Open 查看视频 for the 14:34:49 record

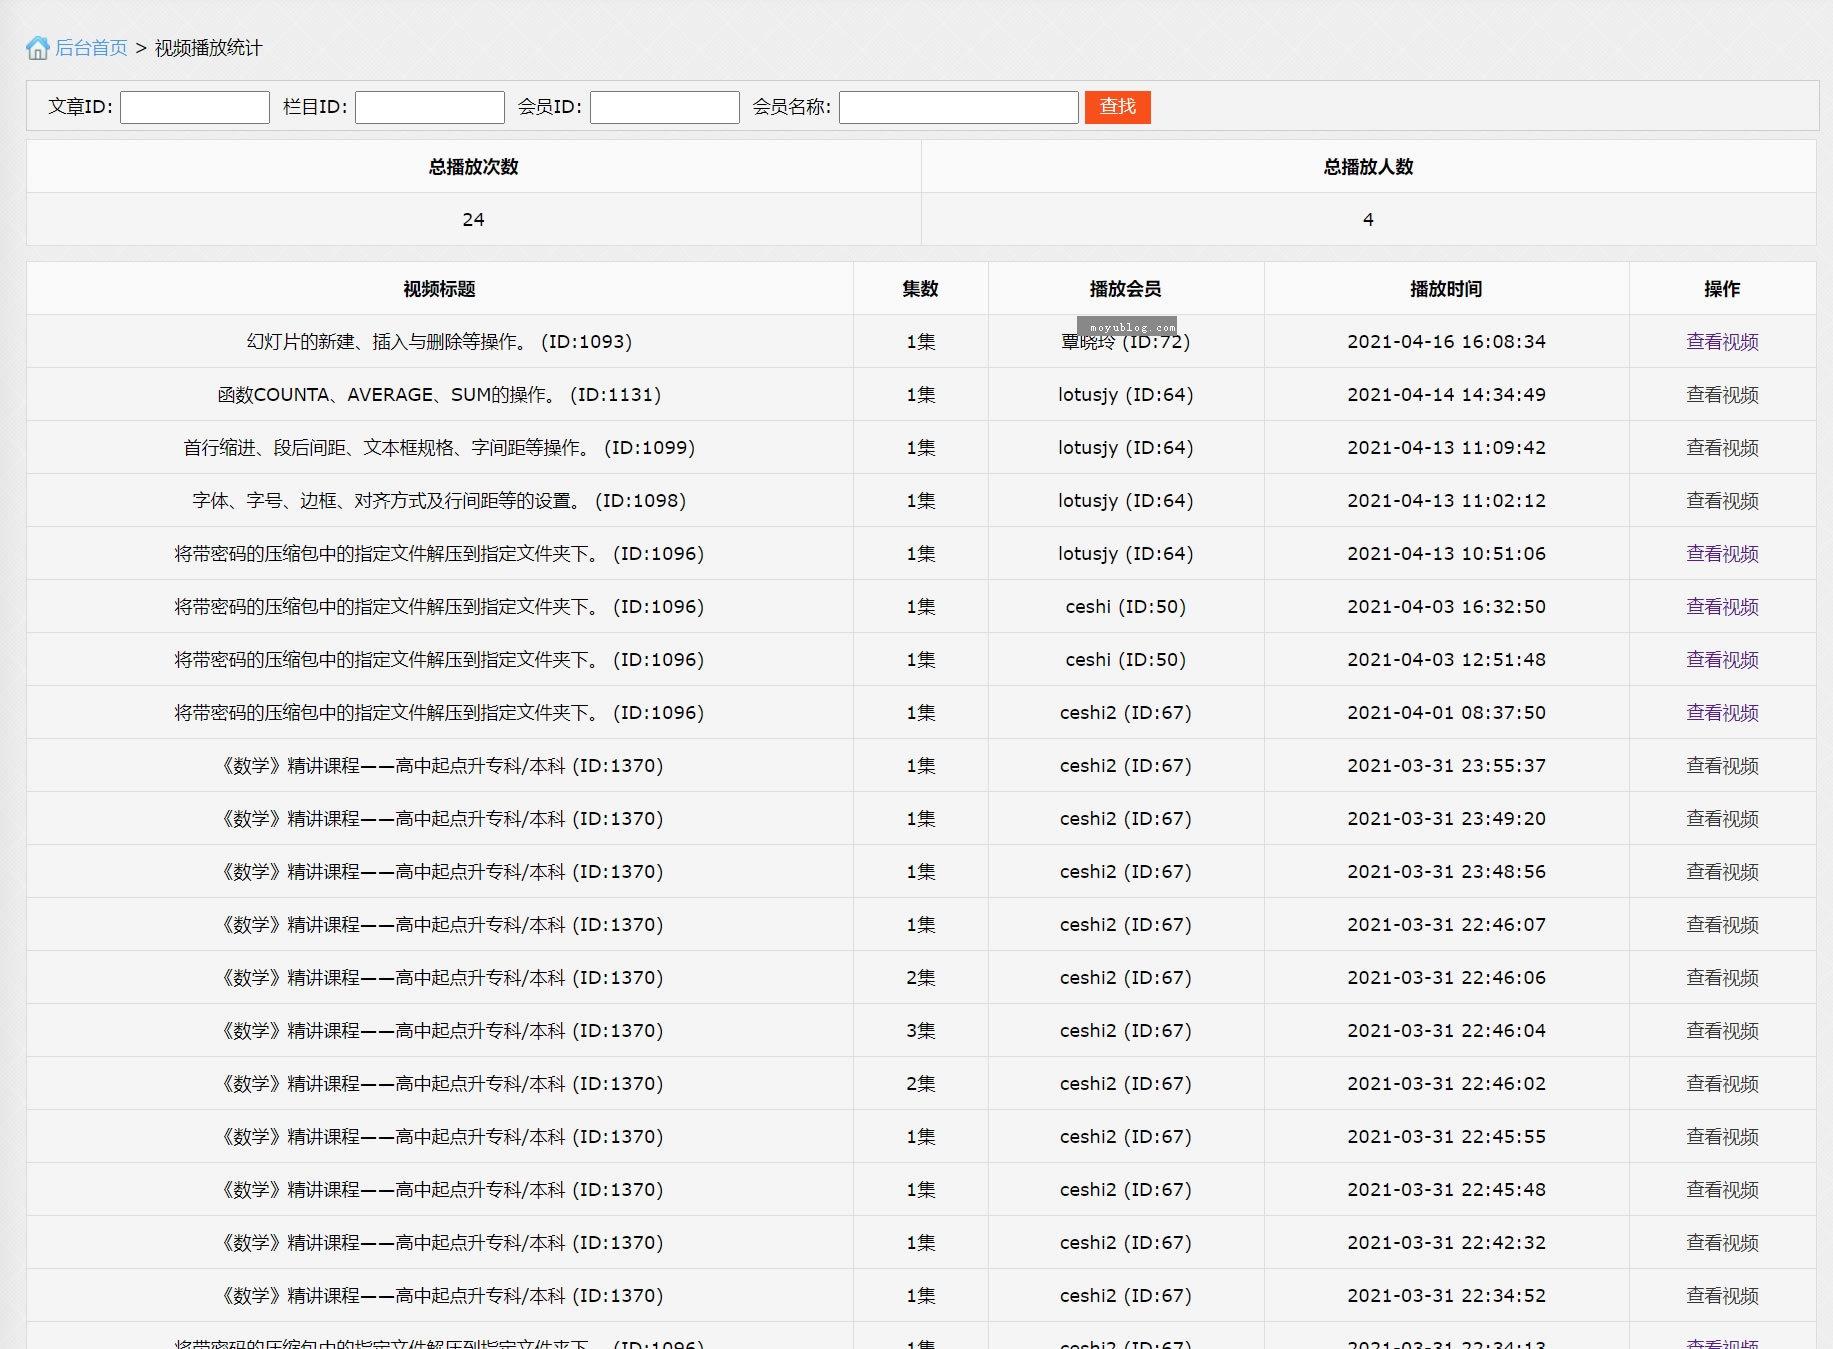[x=1722, y=395]
